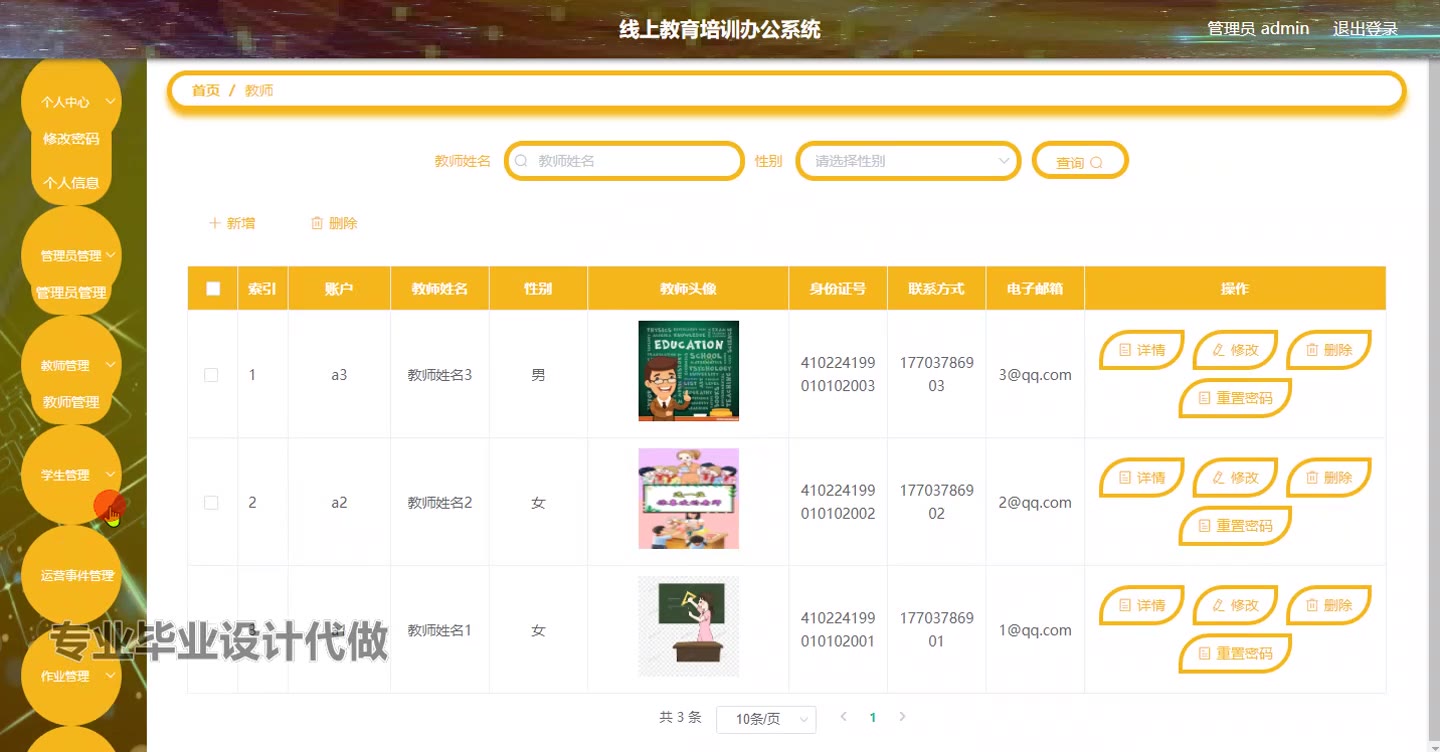
Task: Click the trash icon beside the toolbar 删除 label
Action: tap(317, 223)
